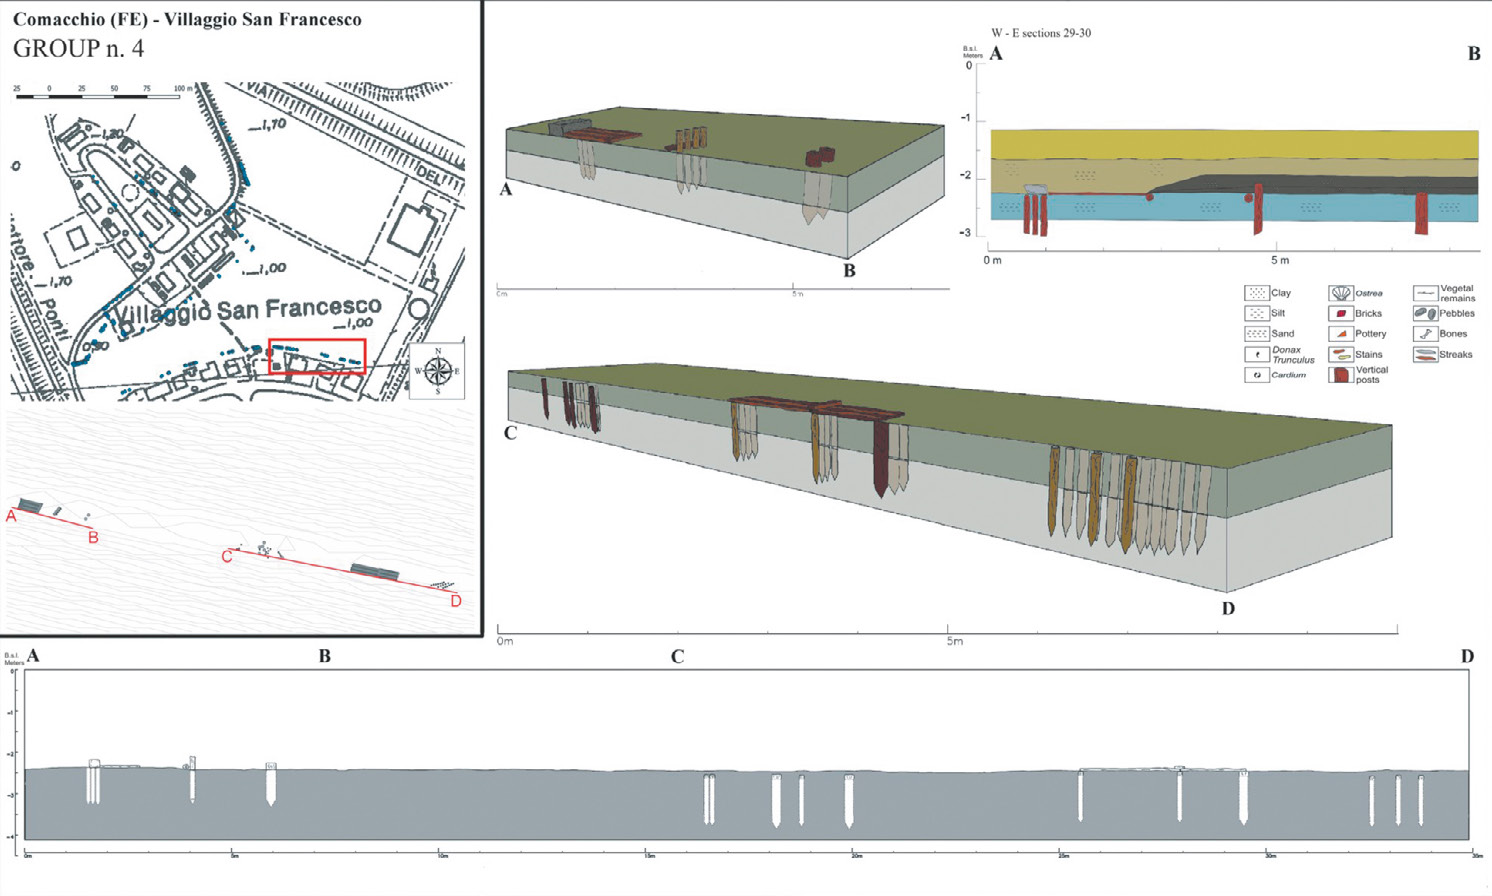Click the "D" label above the long bottom section
Image resolution: width=1492 pixels, height=896 pixels.
1467,657
